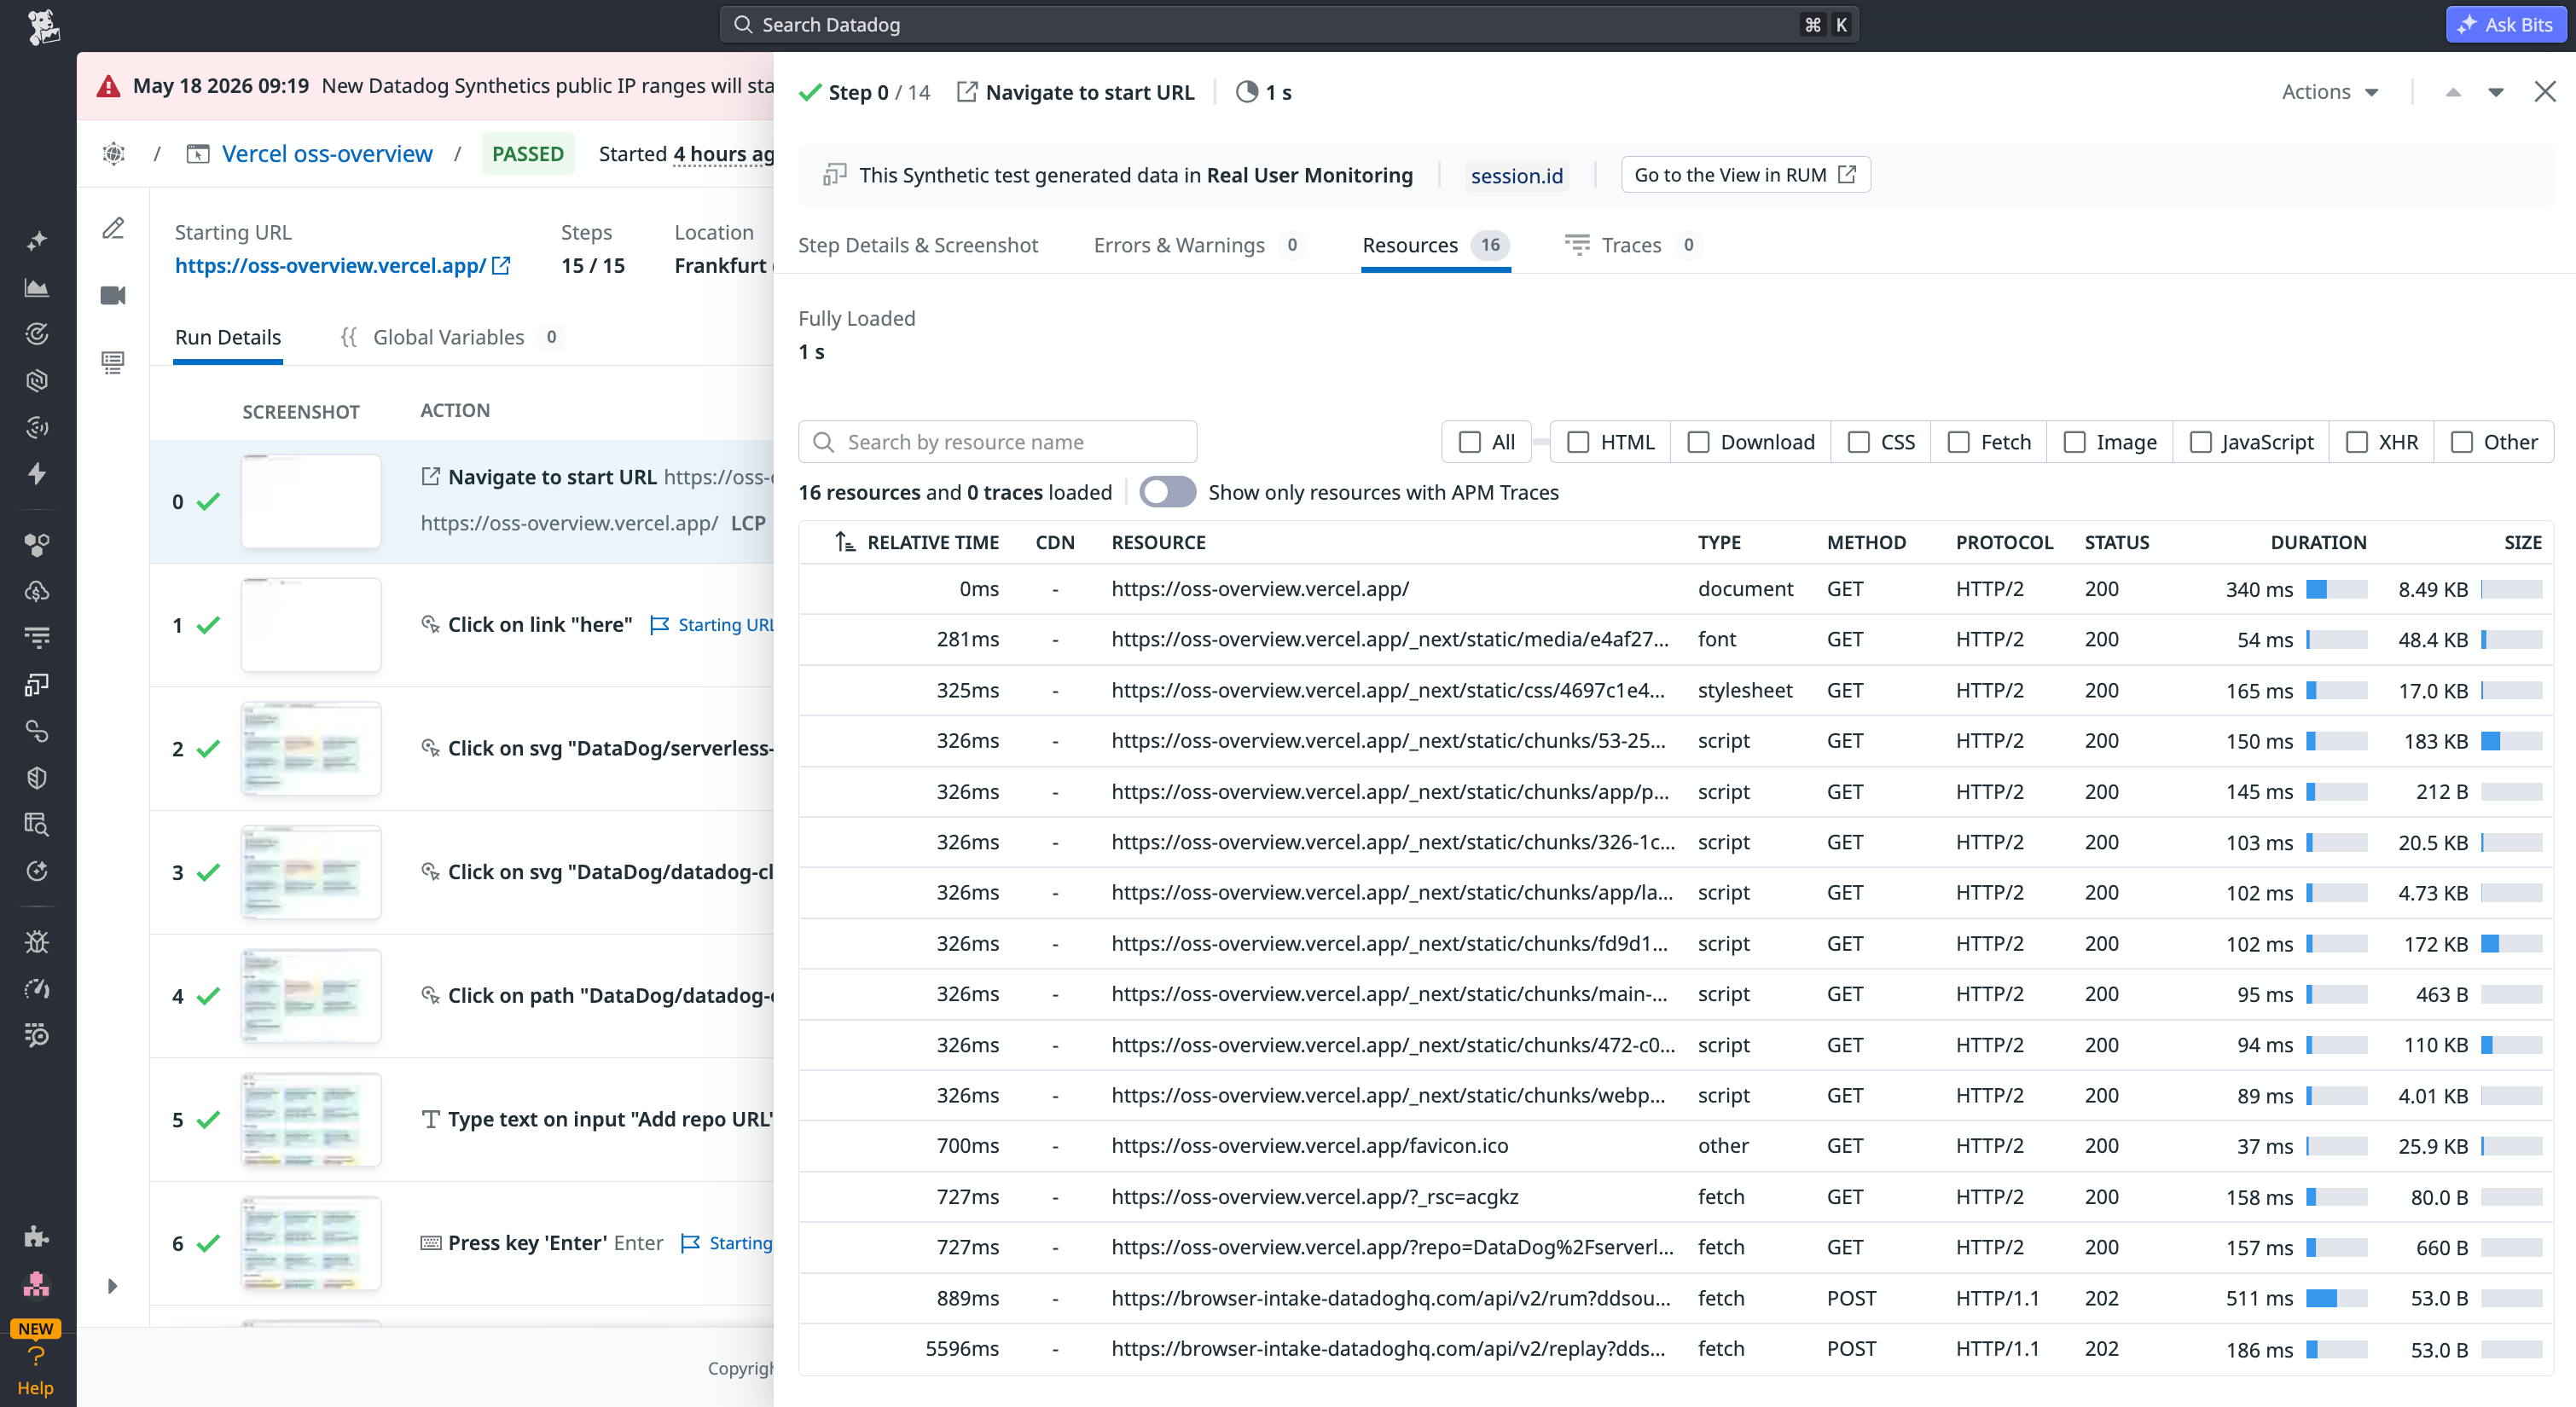Click the relative time sort icon
Viewport: 2576px width, 1407px height.
845,542
